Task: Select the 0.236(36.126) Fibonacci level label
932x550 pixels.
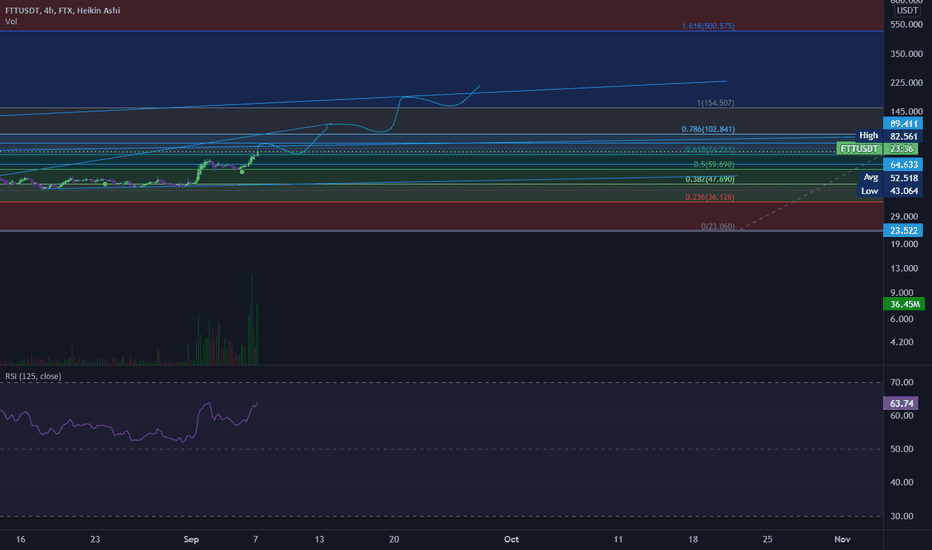Action: pyautogui.click(x=710, y=197)
